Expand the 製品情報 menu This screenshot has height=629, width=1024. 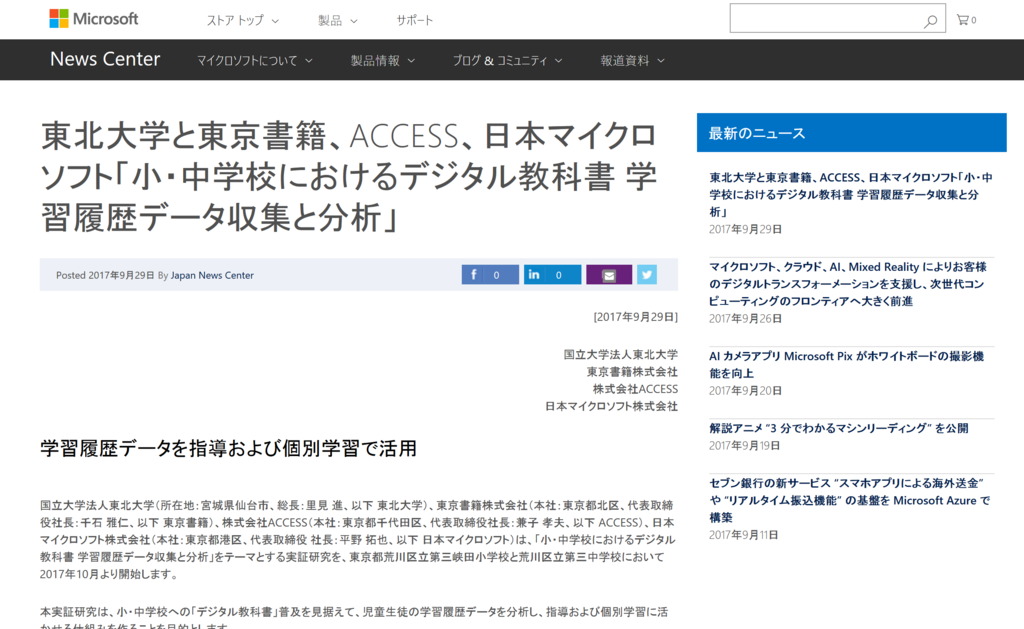(x=383, y=60)
